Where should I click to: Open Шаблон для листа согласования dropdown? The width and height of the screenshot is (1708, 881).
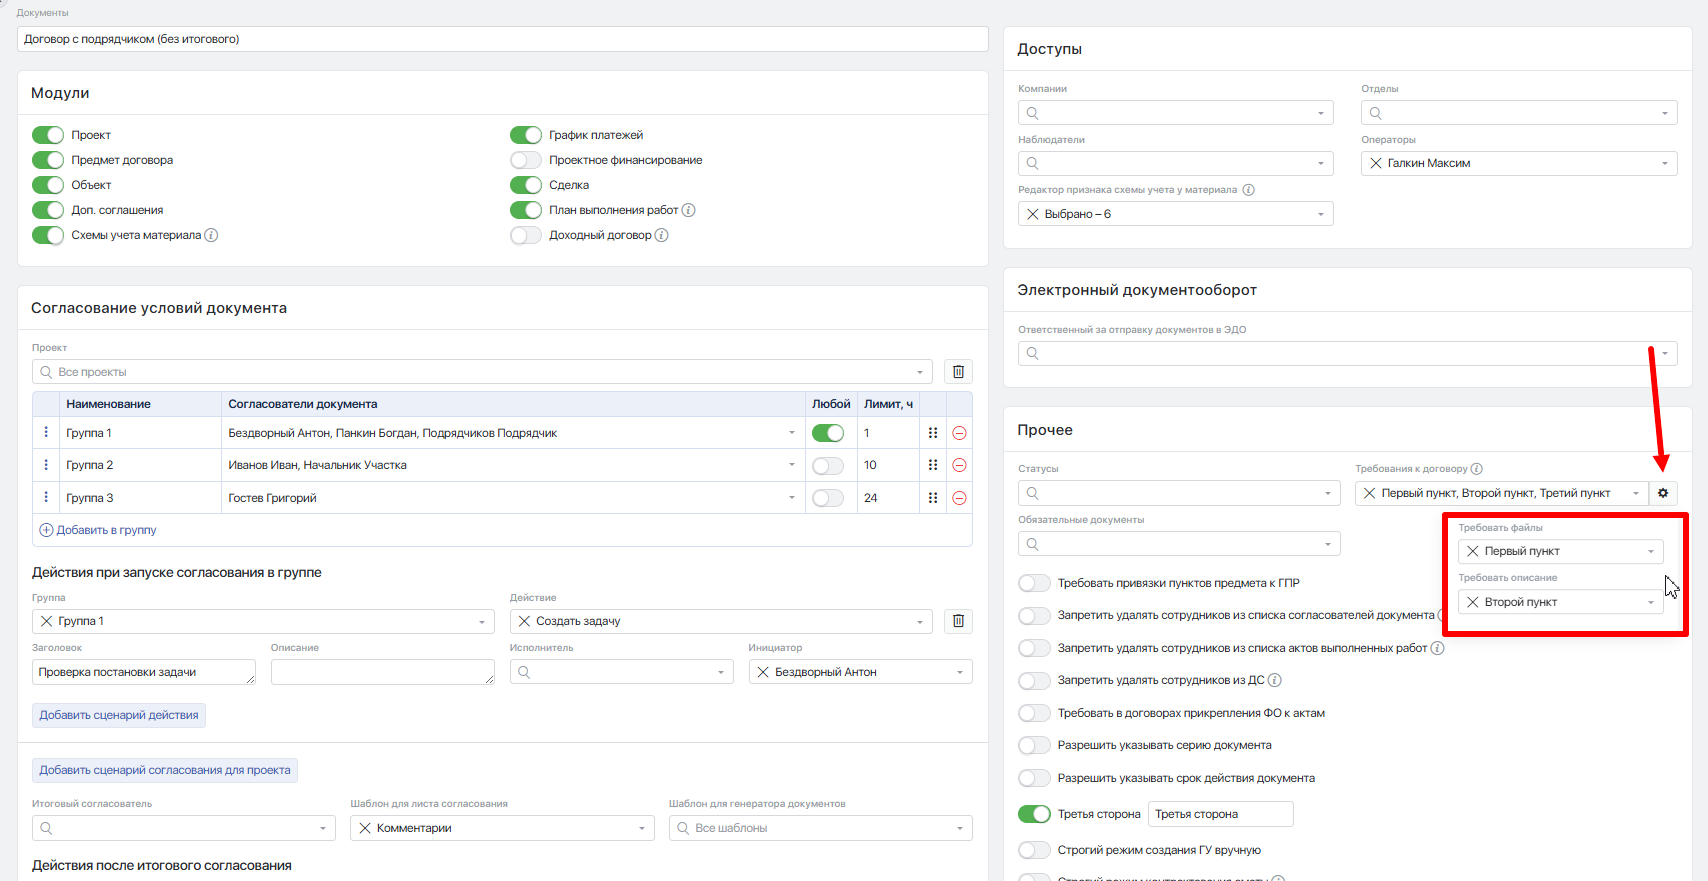pyautogui.click(x=641, y=828)
